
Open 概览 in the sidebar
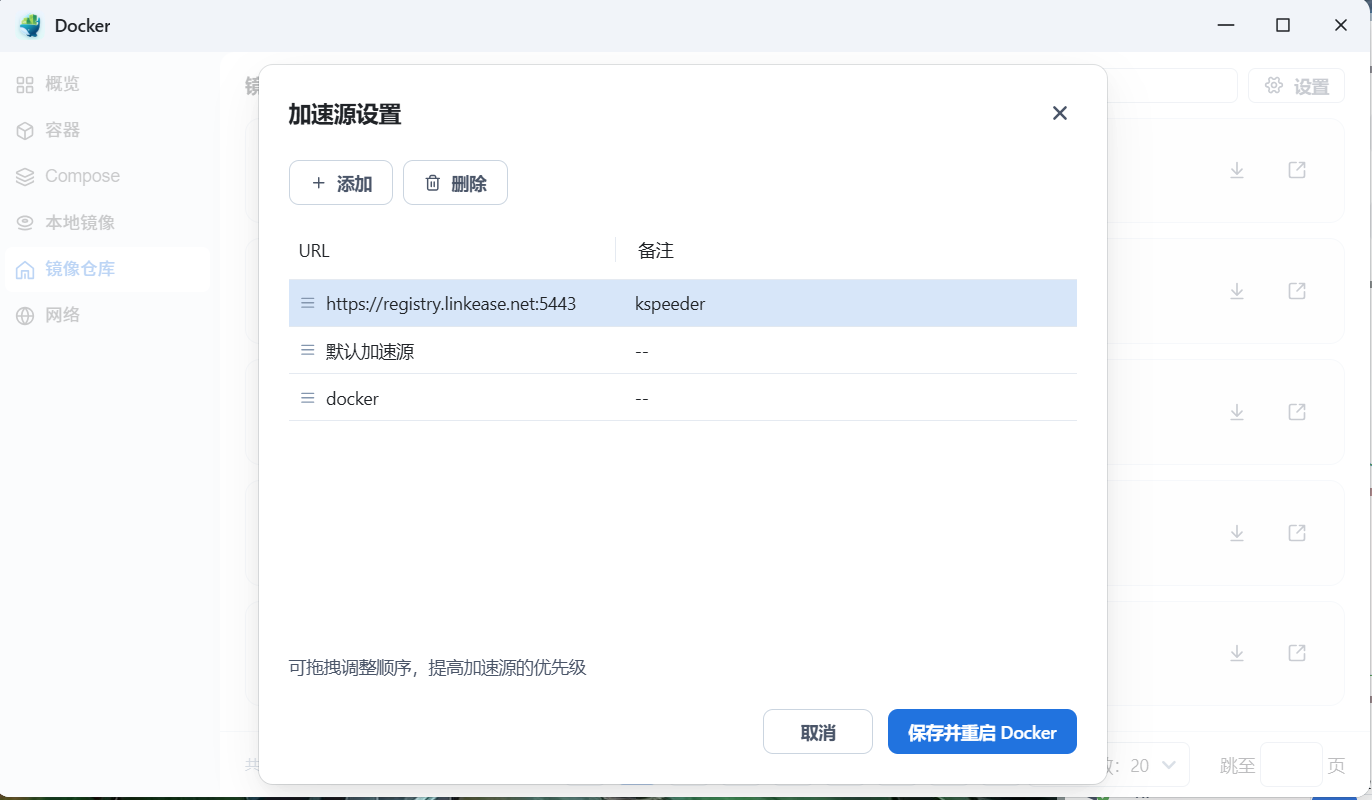107,84
